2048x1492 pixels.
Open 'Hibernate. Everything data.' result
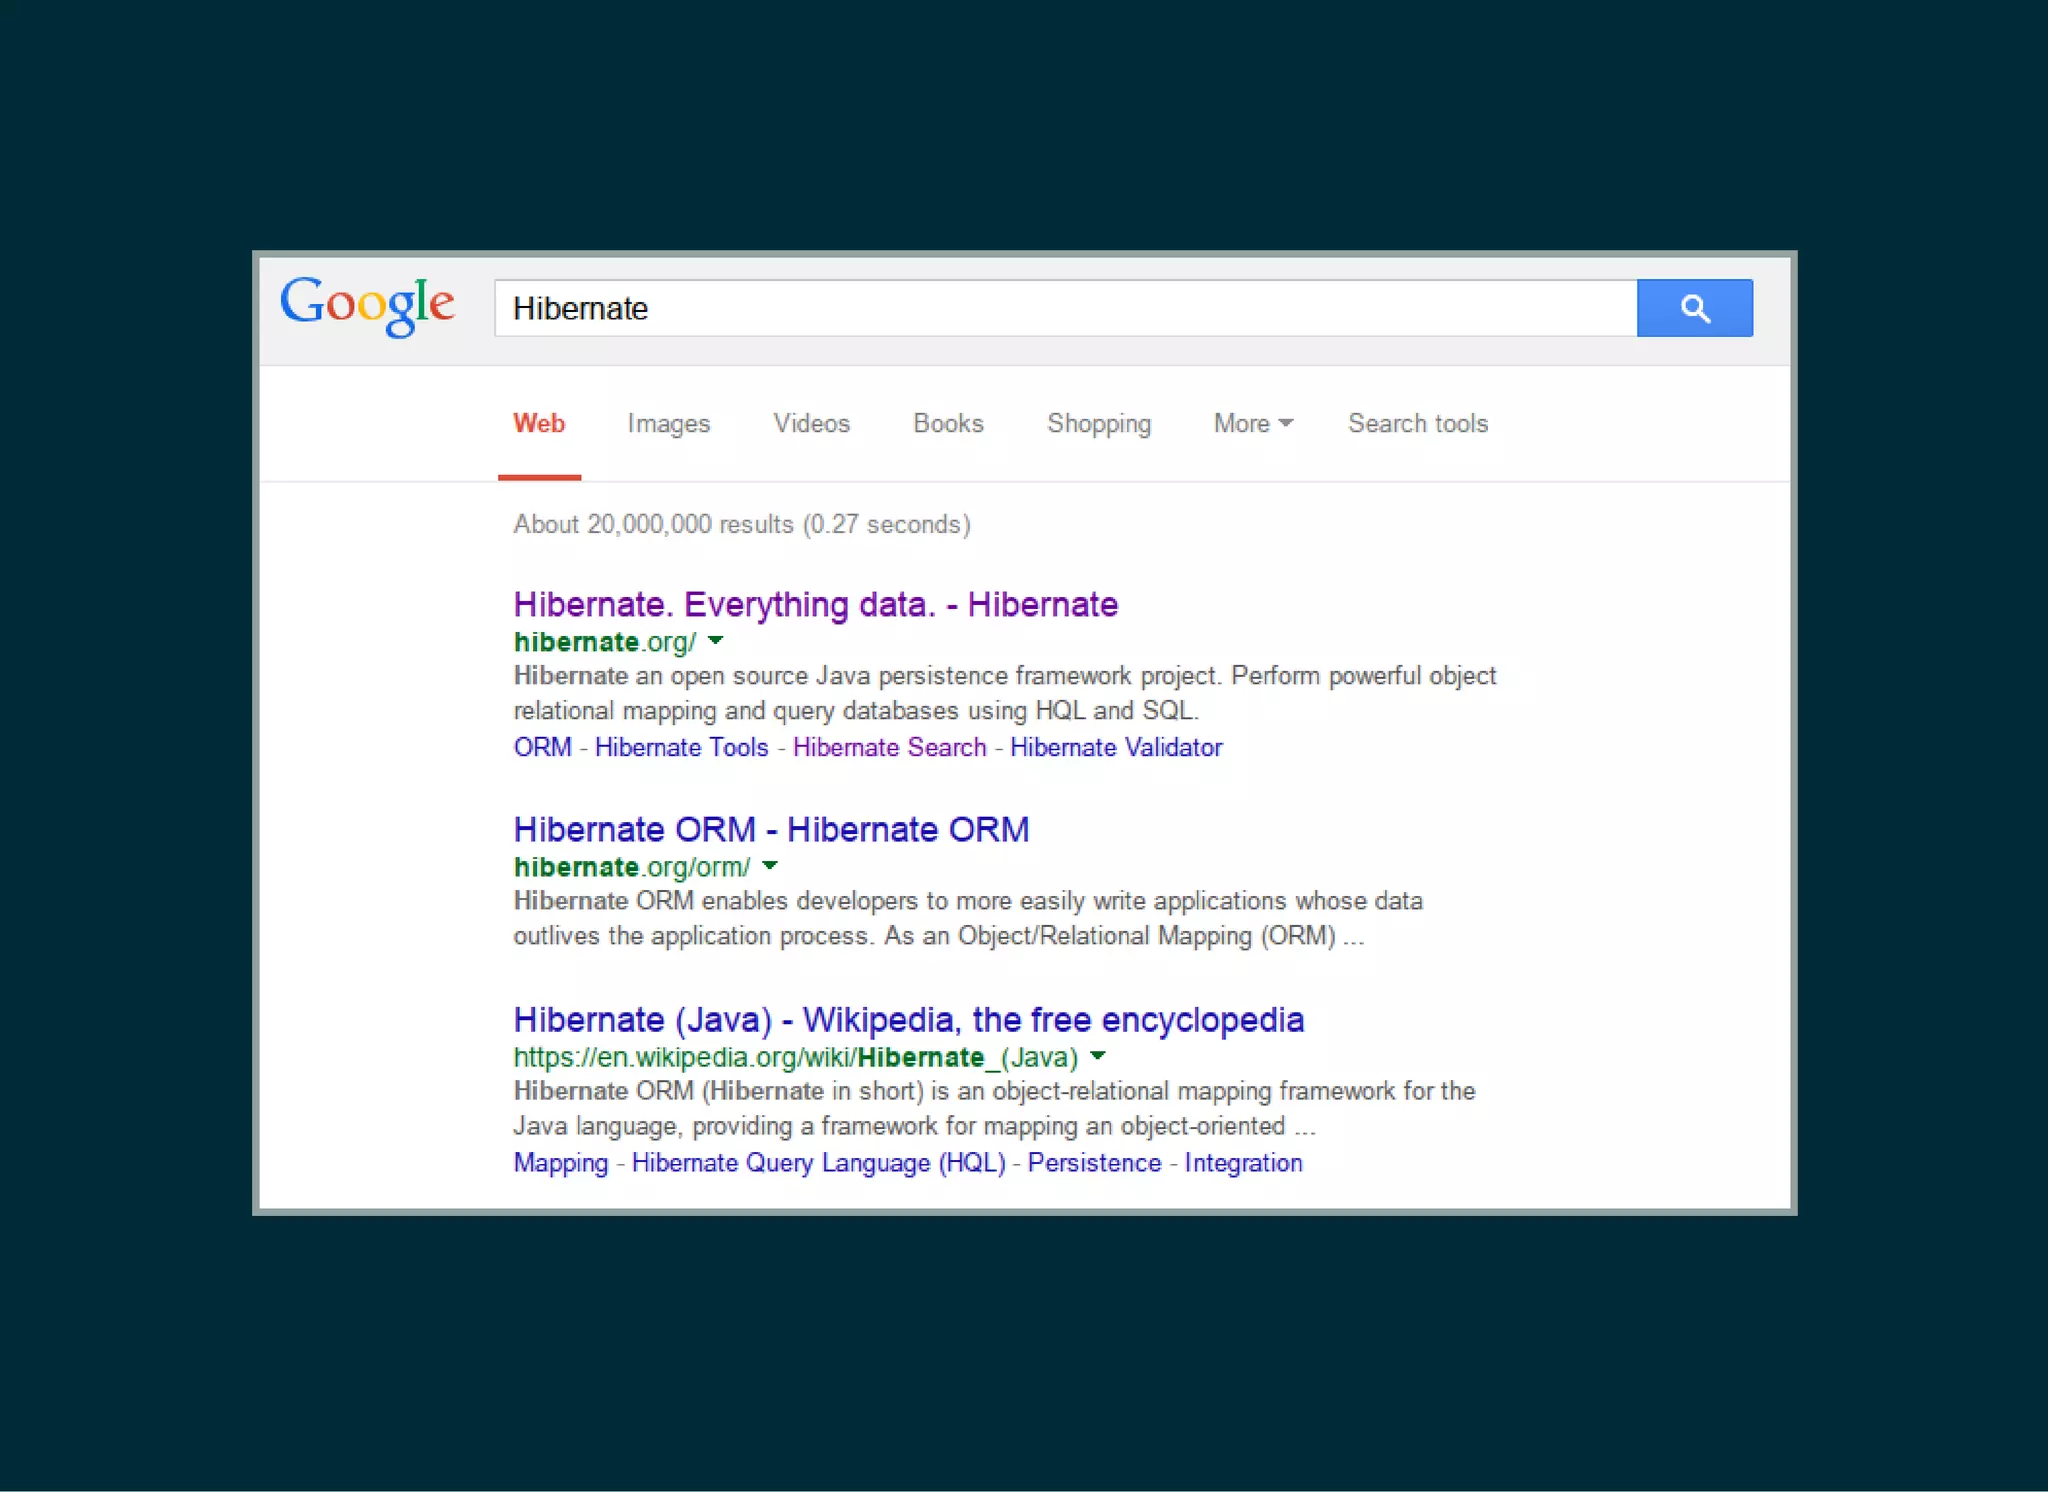(x=815, y=605)
